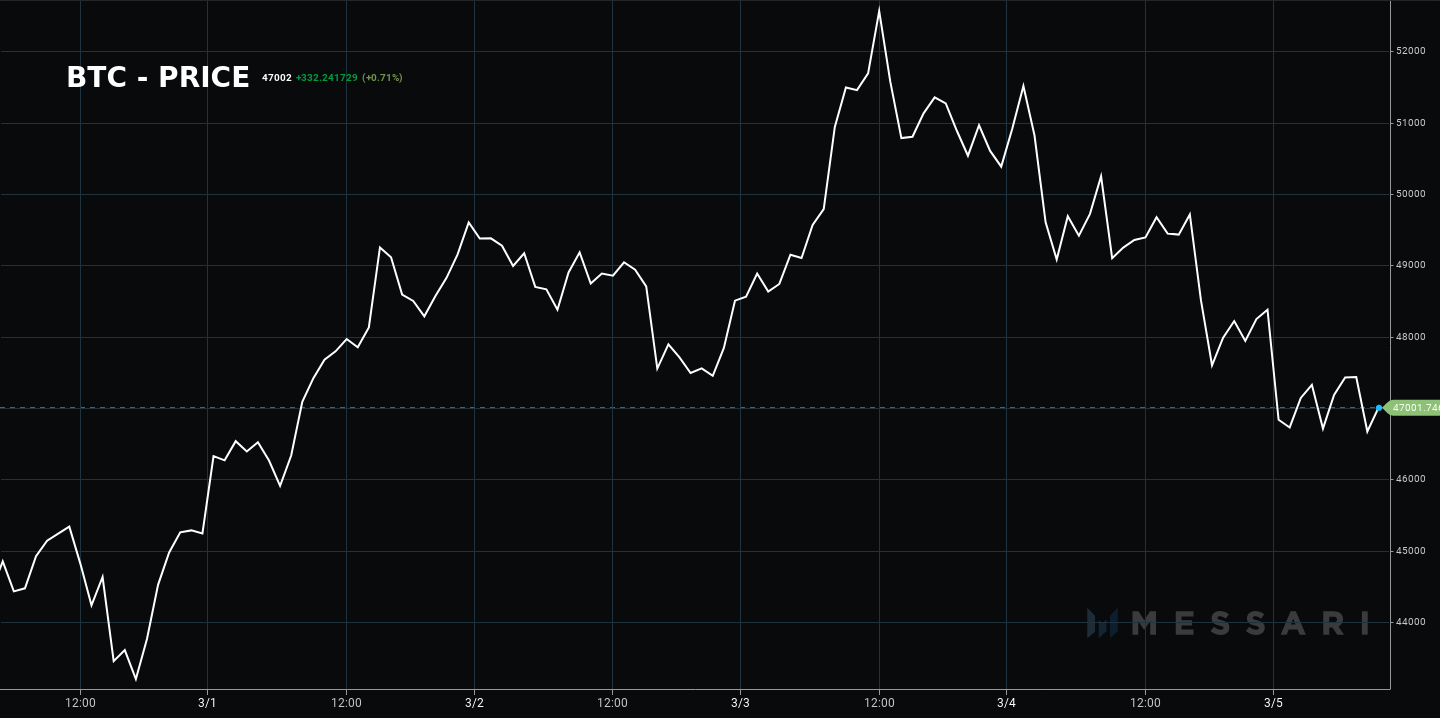Screen dimensions: 1440x718
Task: Click the green 47001.74 price tag
Action: (1413, 408)
